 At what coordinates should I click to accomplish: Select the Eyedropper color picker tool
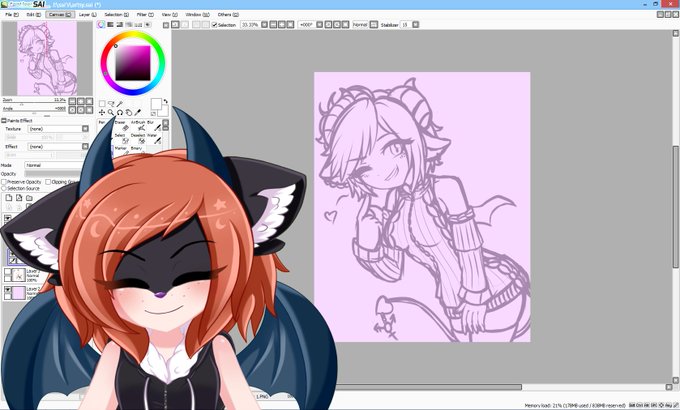click(138, 112)
